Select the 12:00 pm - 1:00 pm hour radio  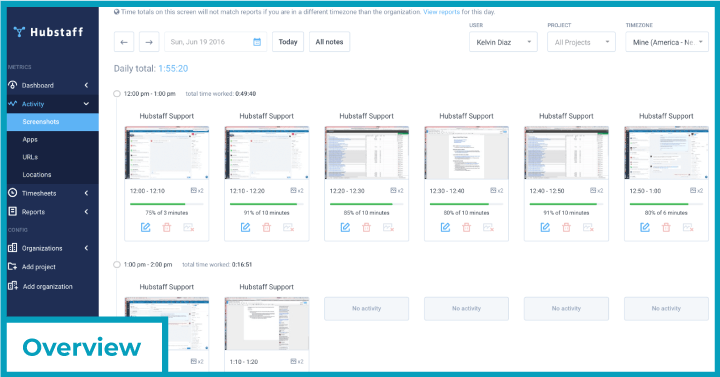(x=117, y=94)
